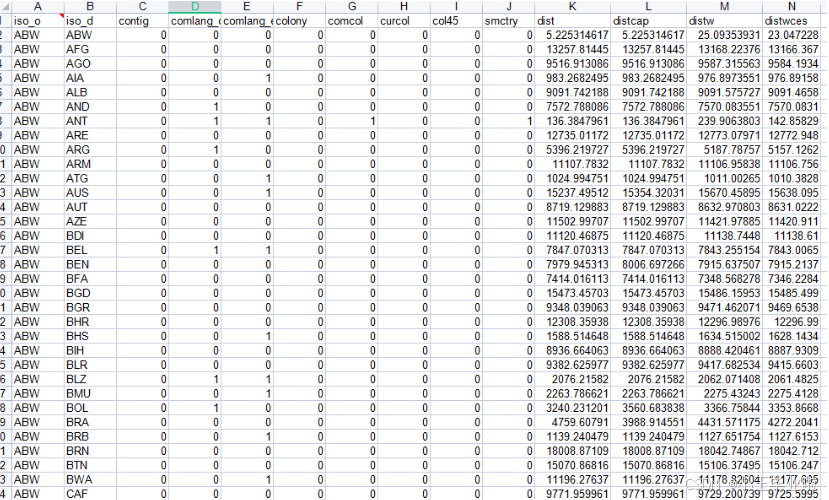The width and height of the screenshot is (829, 500).
Task: Select cell containing 'BGR'
Action: 89,308
